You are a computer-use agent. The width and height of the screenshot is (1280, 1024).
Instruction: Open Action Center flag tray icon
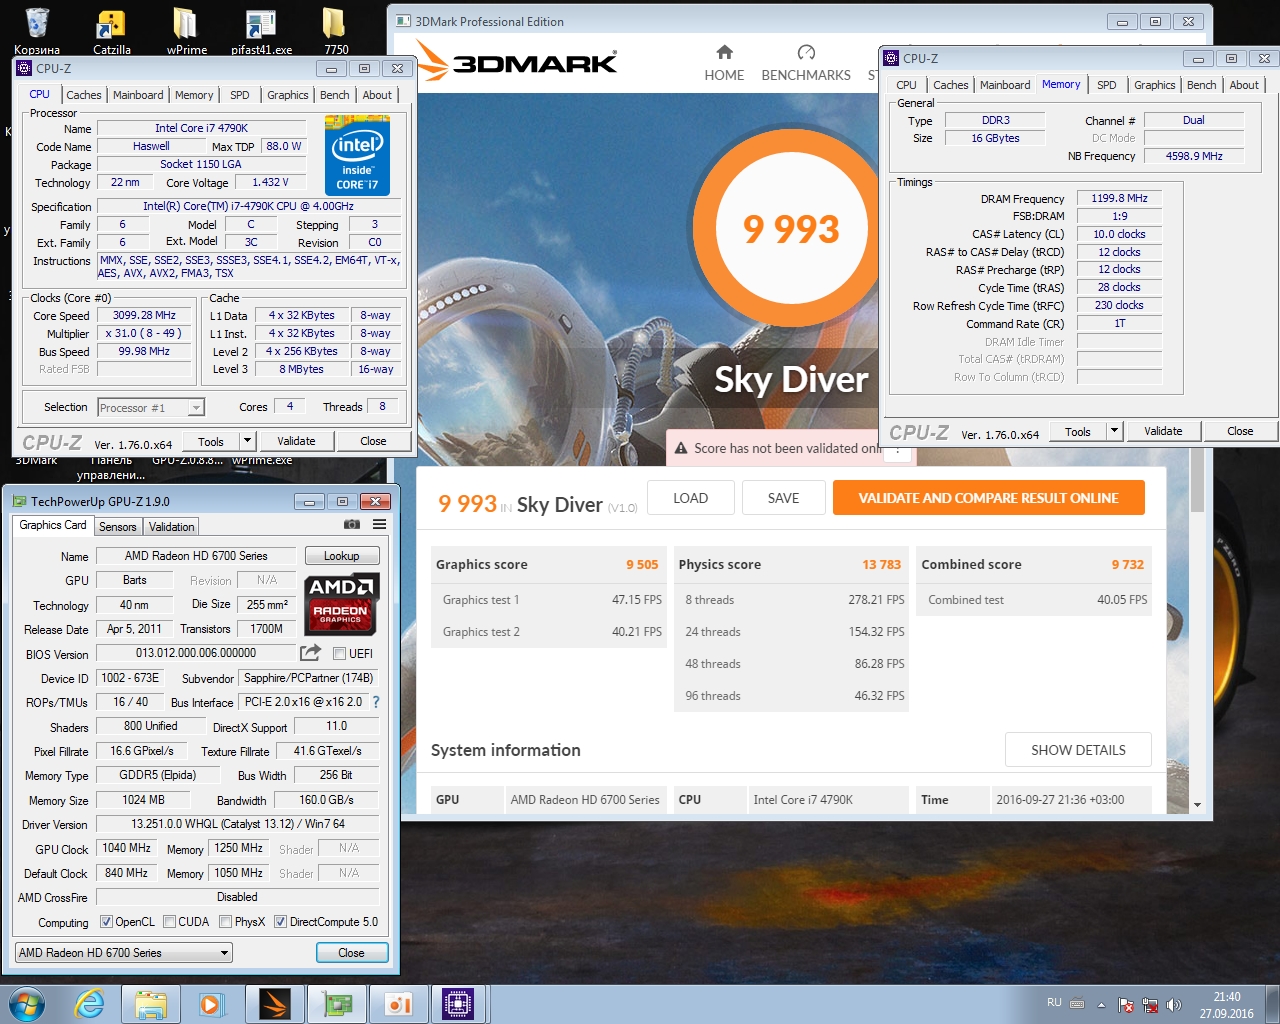[x=1126, y=1005]
